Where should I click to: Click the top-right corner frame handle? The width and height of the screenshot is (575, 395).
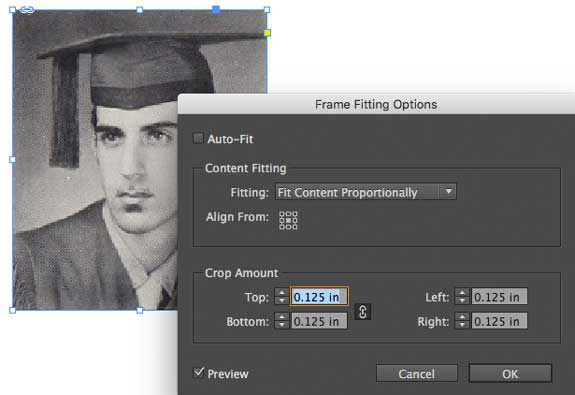point(267,10)
